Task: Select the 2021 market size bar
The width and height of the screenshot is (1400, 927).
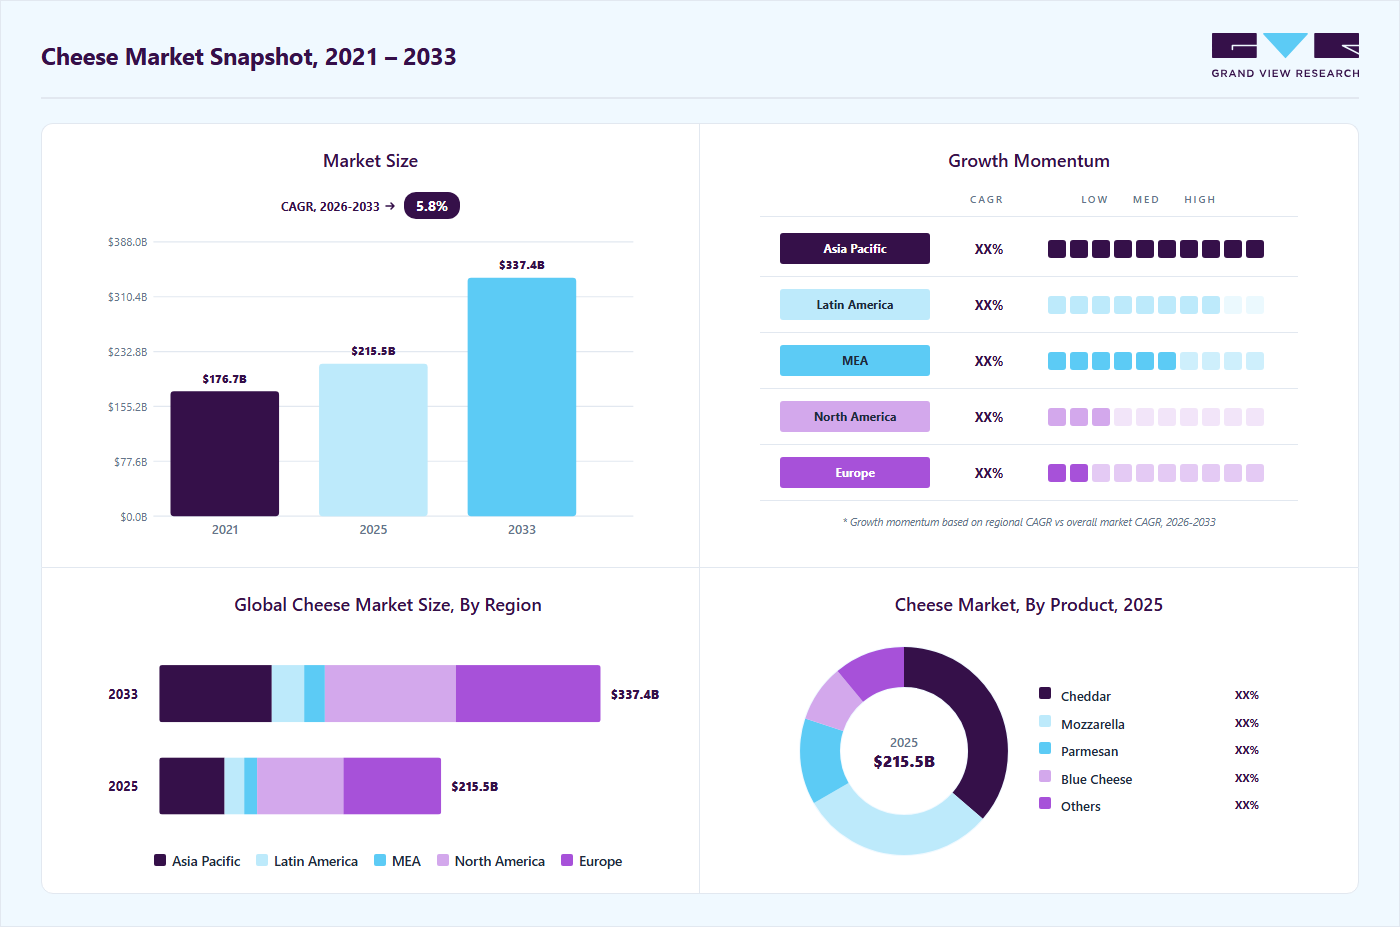Action: (x=225, y=454)
